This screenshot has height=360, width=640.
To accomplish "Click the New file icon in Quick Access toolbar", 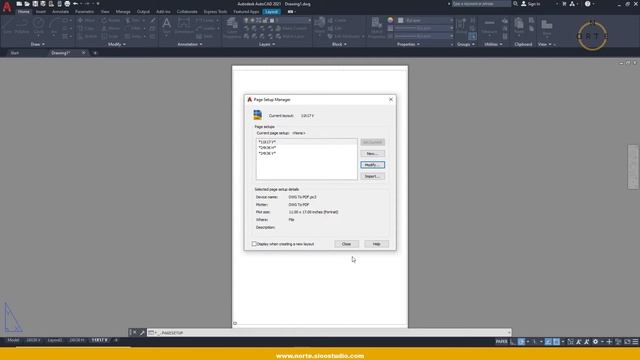I will [x=19, y=4].
